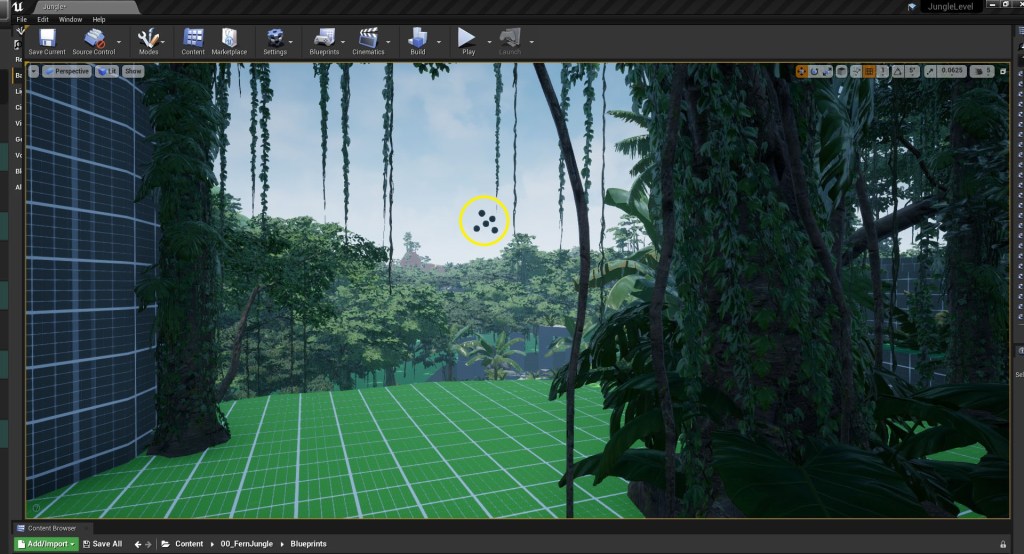This screenshot has width=1024, height=554.
Task: Toggle grid snapping in the viewport
Action: tap(869, 71)
